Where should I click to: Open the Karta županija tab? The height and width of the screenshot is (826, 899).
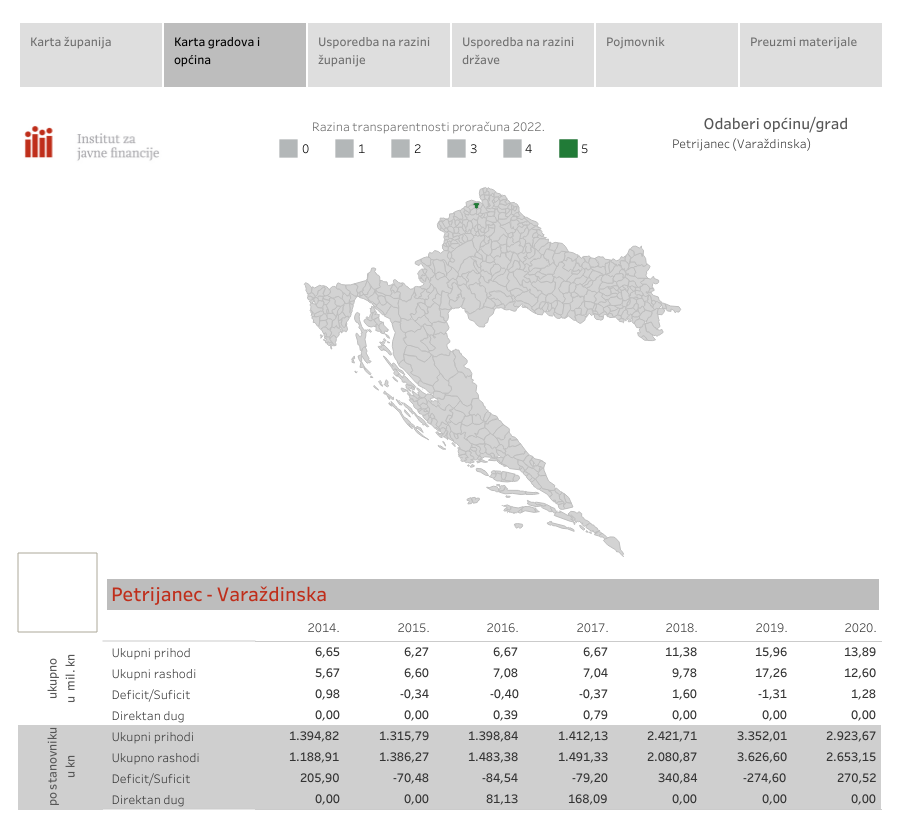(90, 55)
